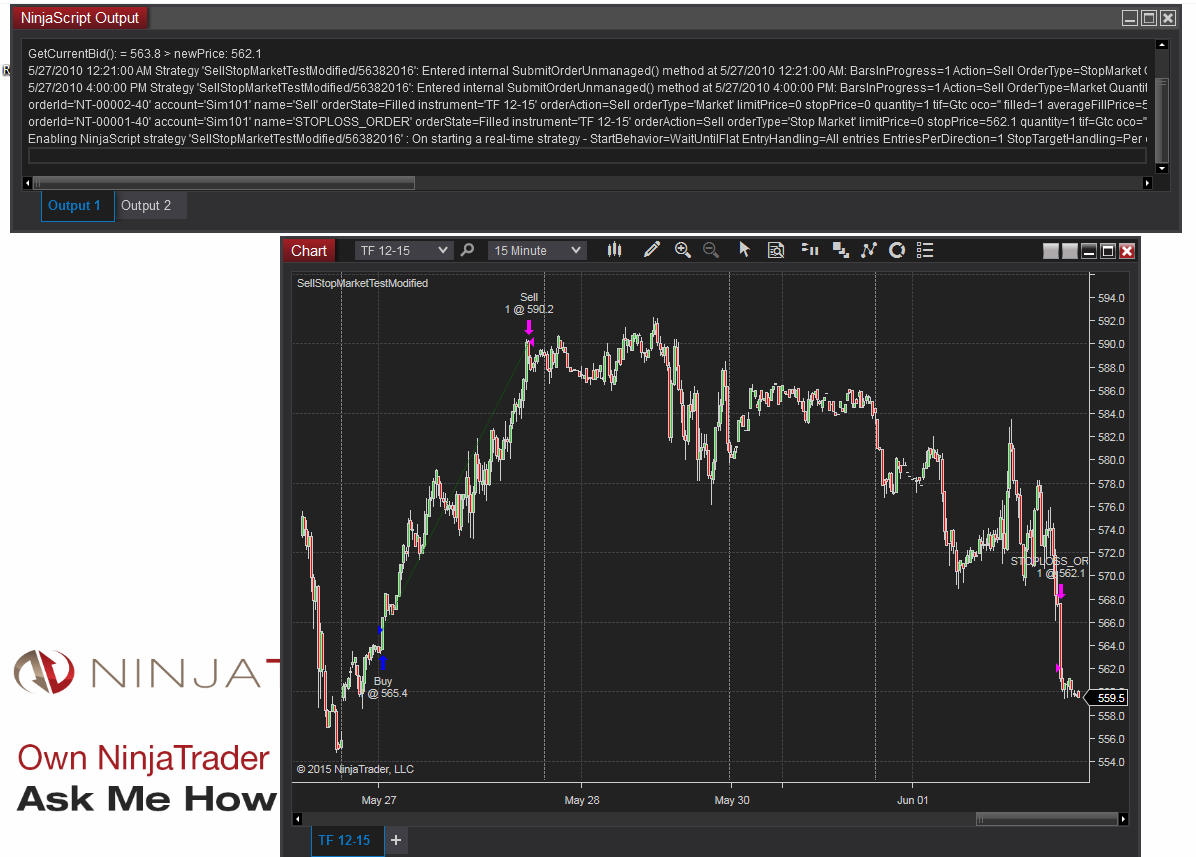Close the Chart window
The width and height of the screenshot is (1196, 857).
pos(1127,251)
